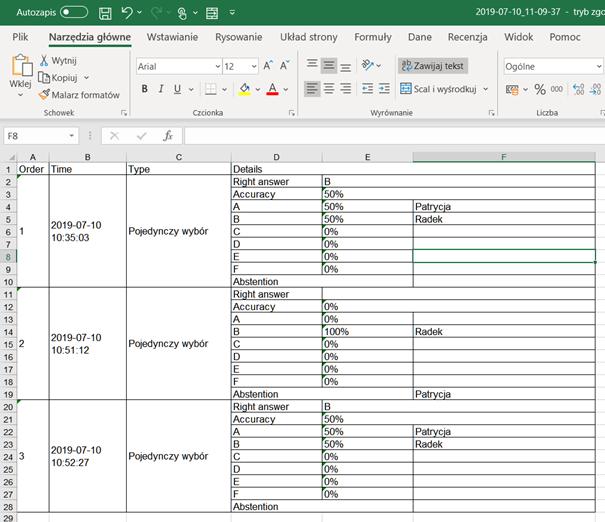Select column C header
This screenshot has height=522, width=605.
tap(179, 157)
